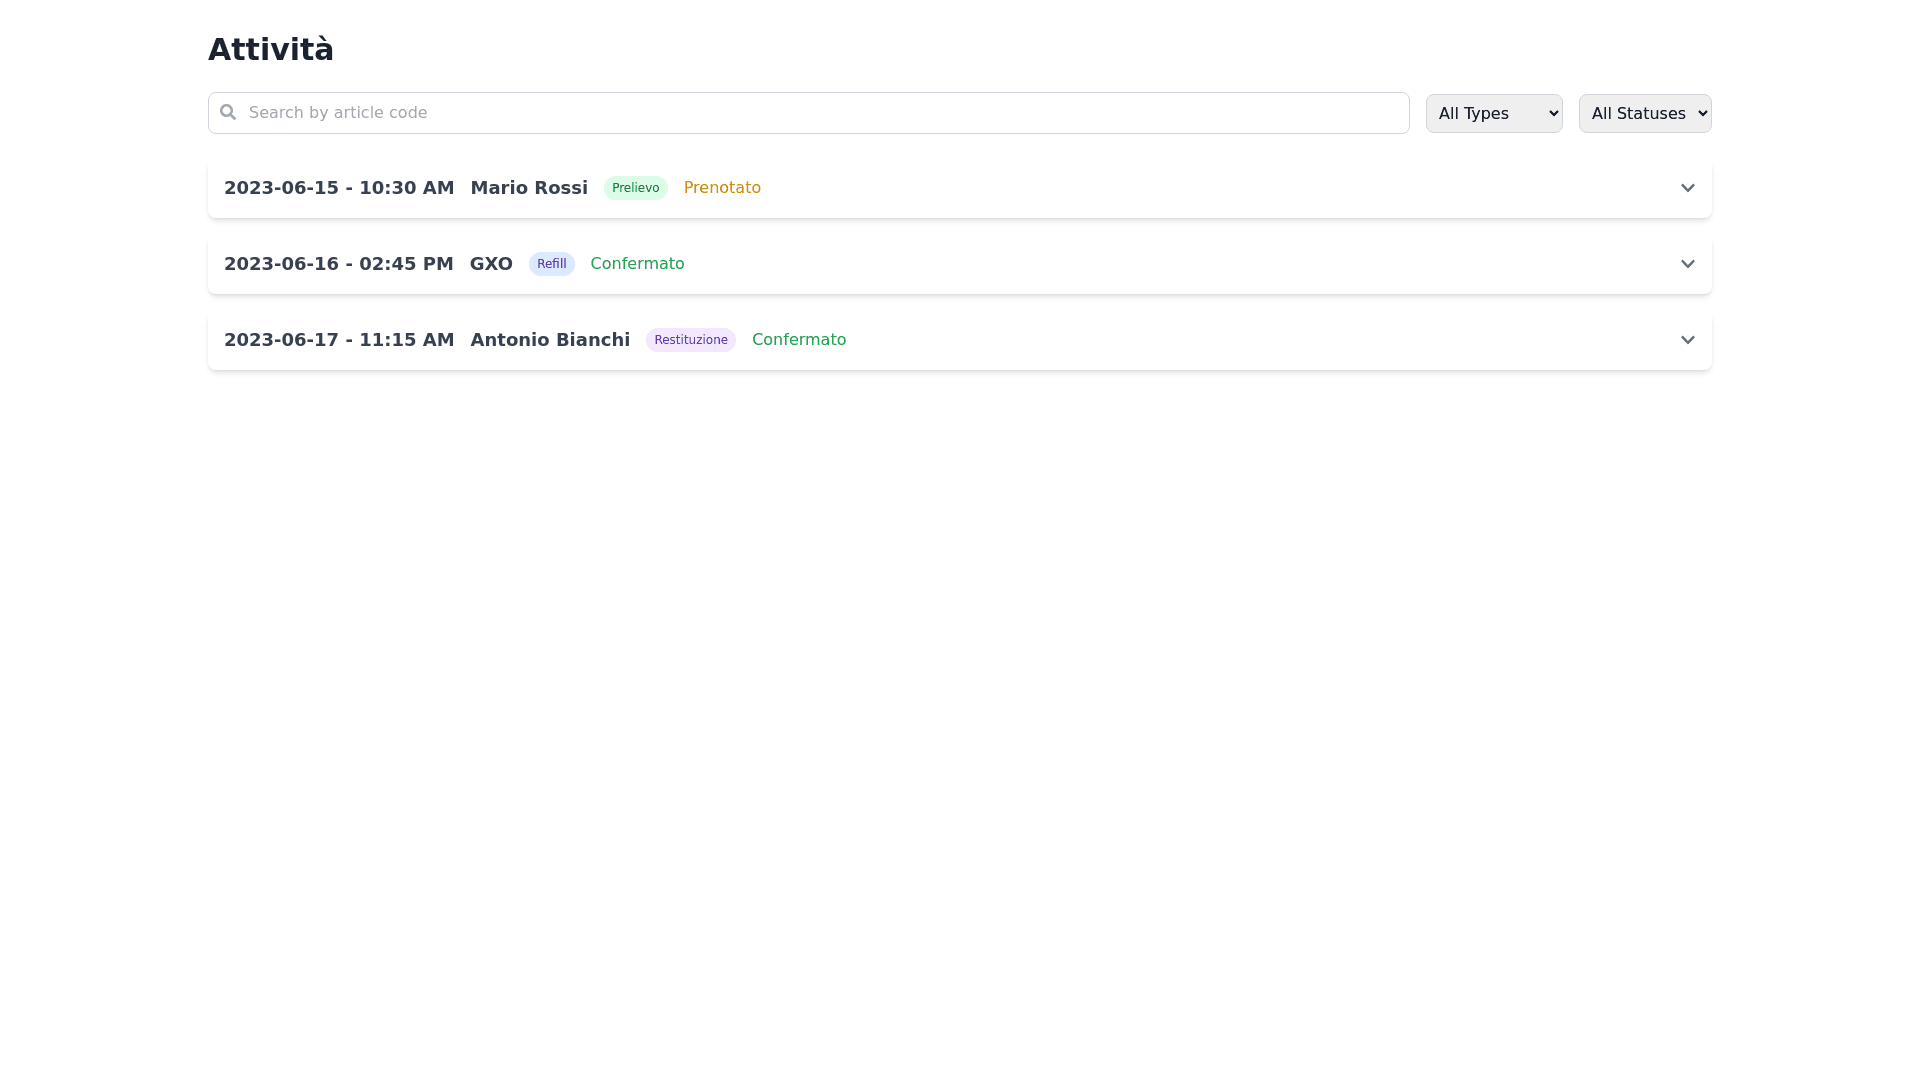Click the 2023-06-15 10:30 AM timestamp
This screenshot has width=1920, height=1080.
click(x=339, y=188)
